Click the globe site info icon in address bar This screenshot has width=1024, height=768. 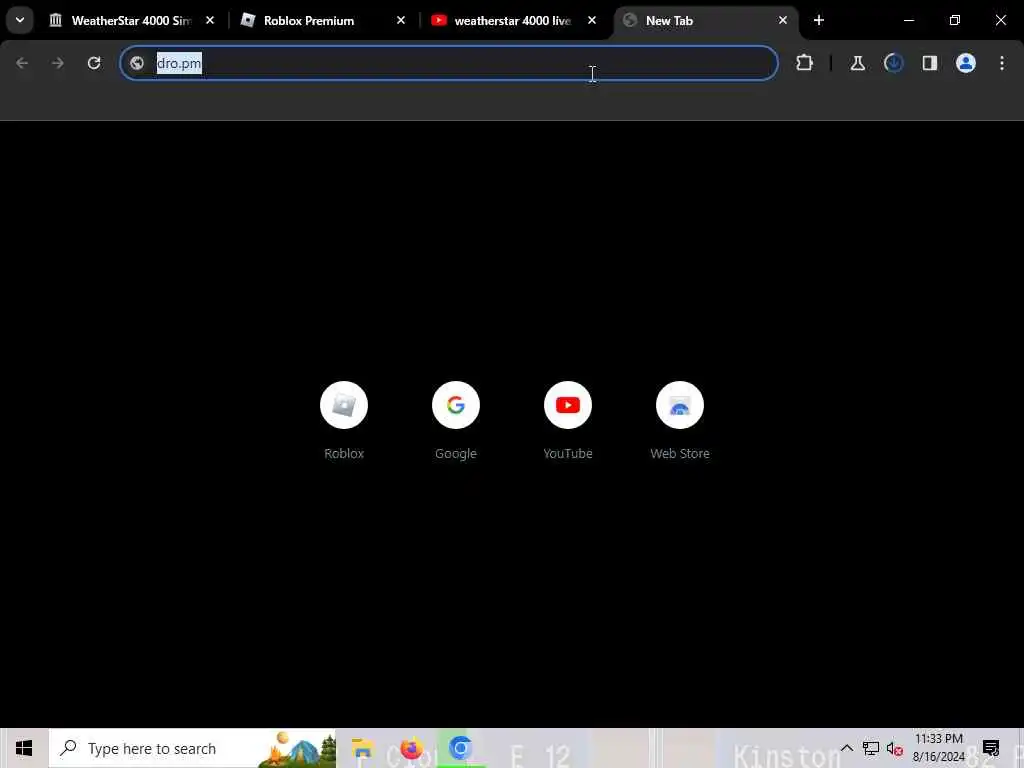point(137,63)
